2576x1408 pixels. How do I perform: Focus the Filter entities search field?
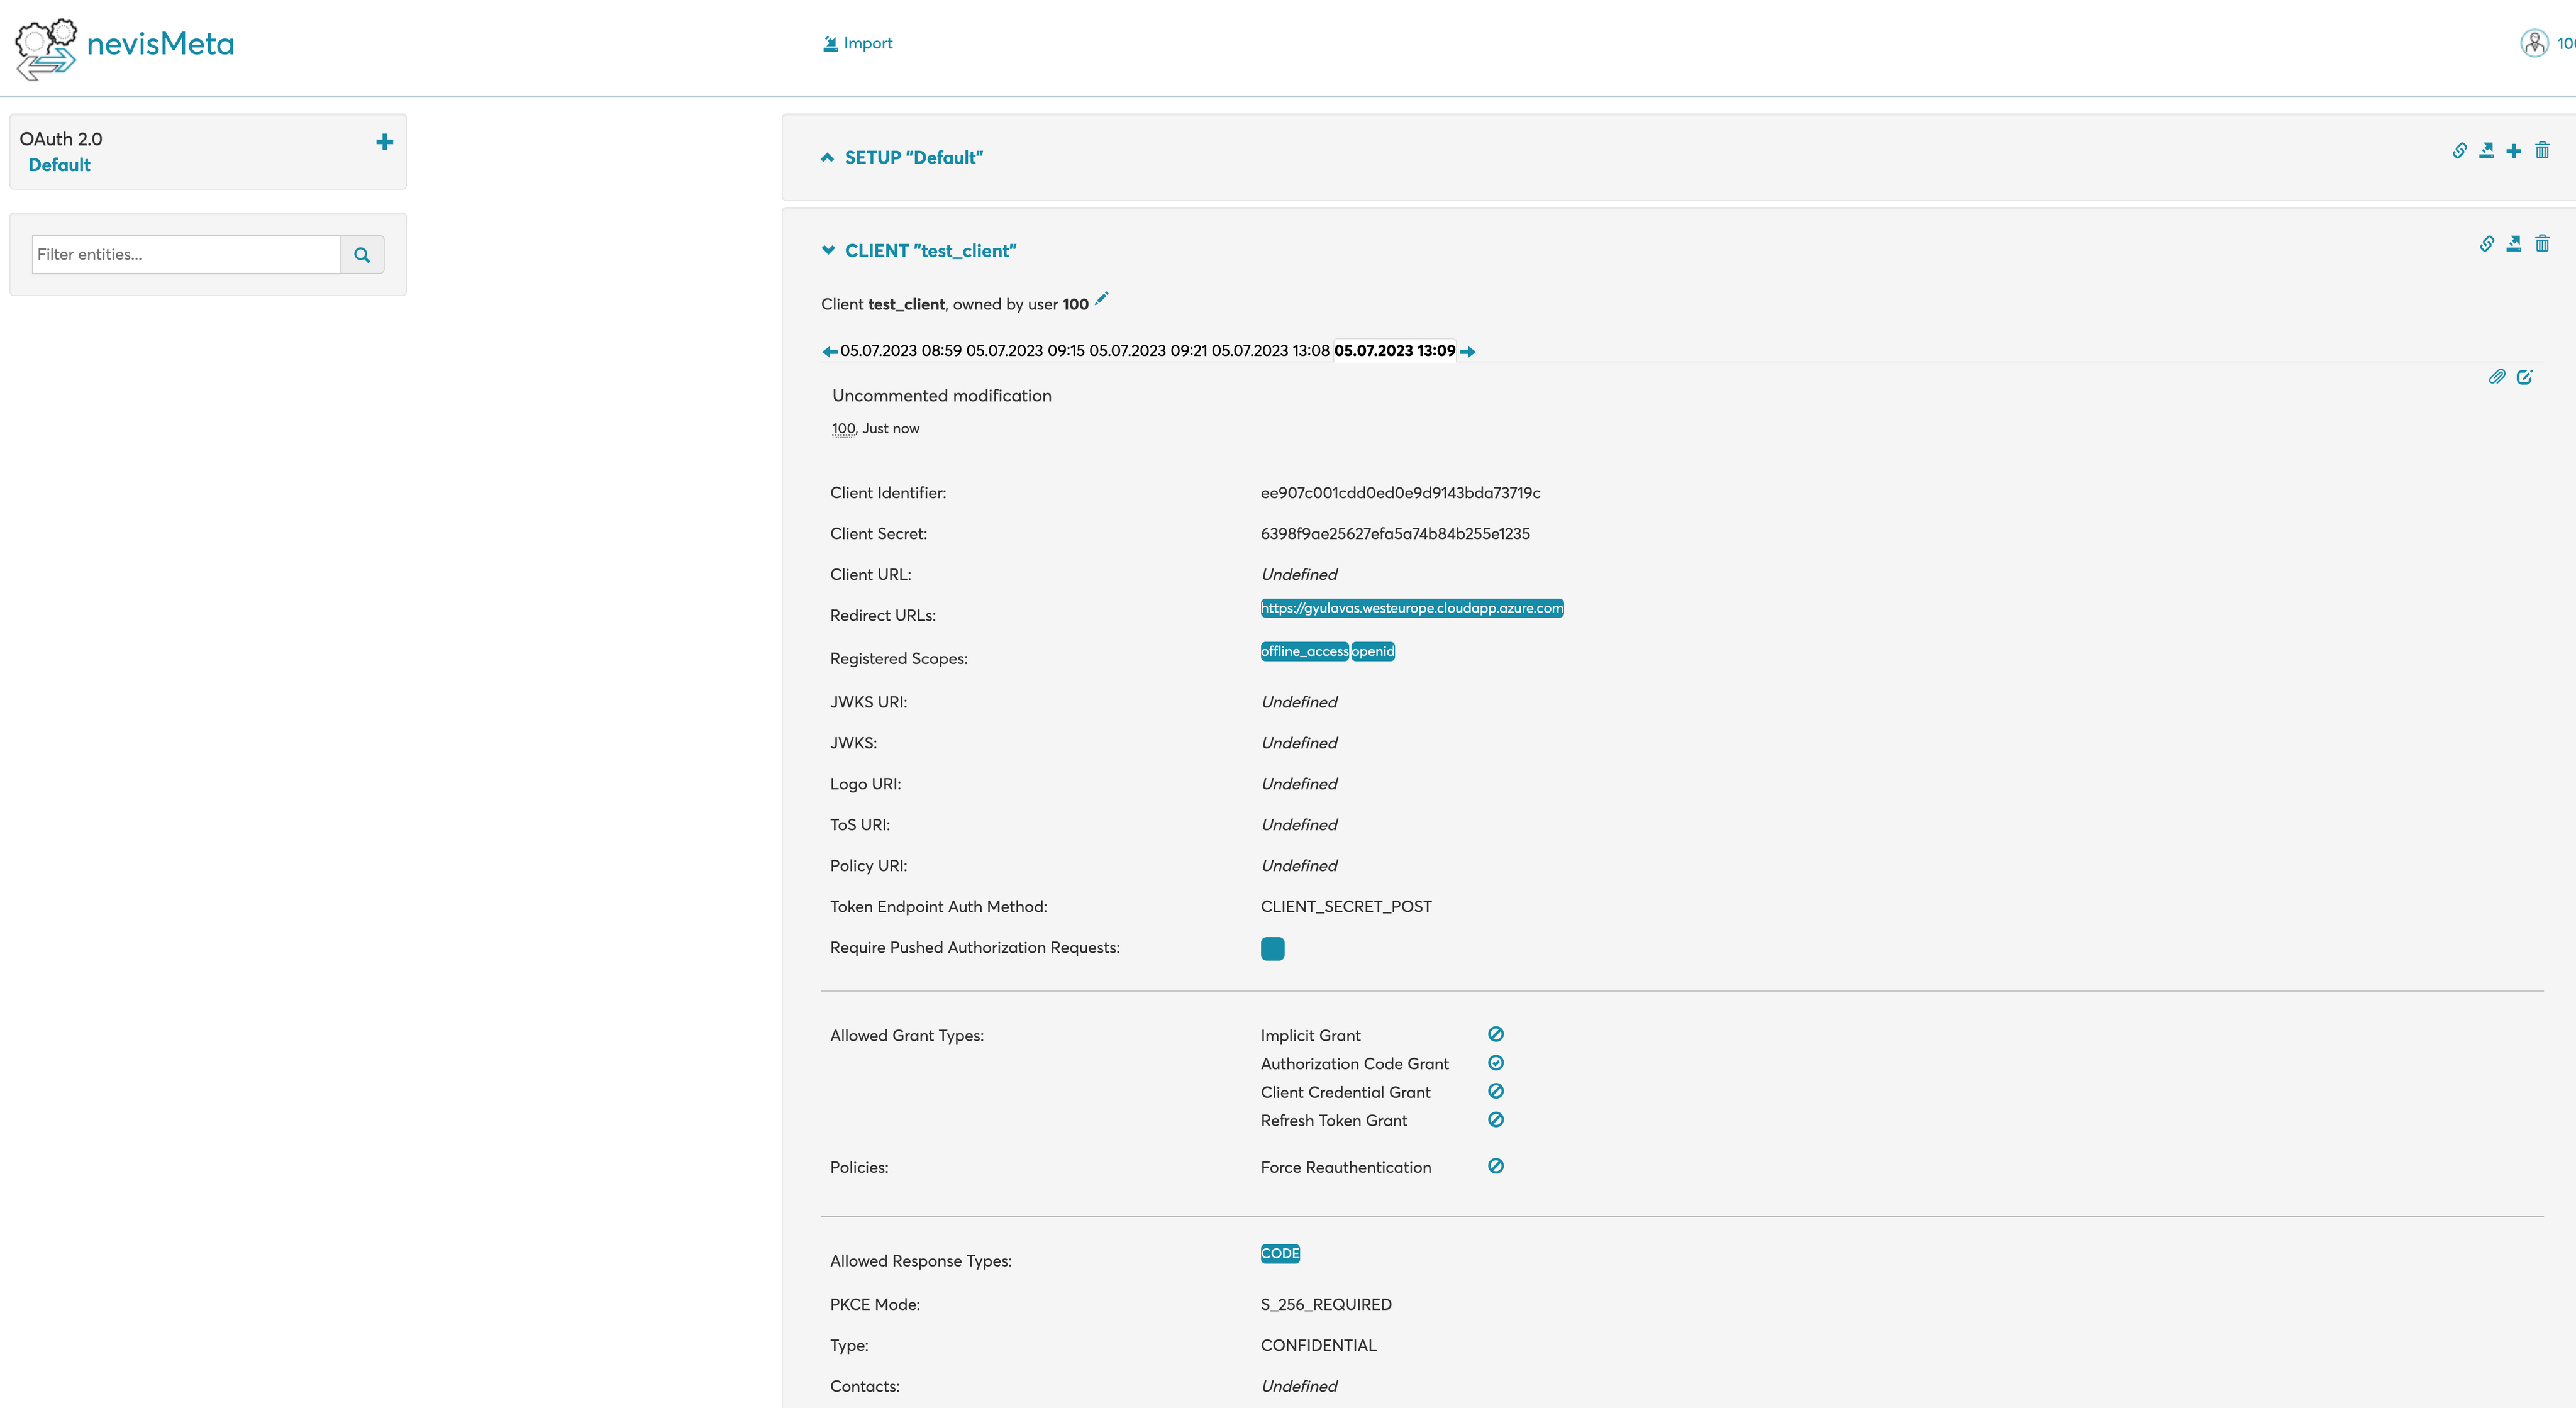click(x=186, y=254)
